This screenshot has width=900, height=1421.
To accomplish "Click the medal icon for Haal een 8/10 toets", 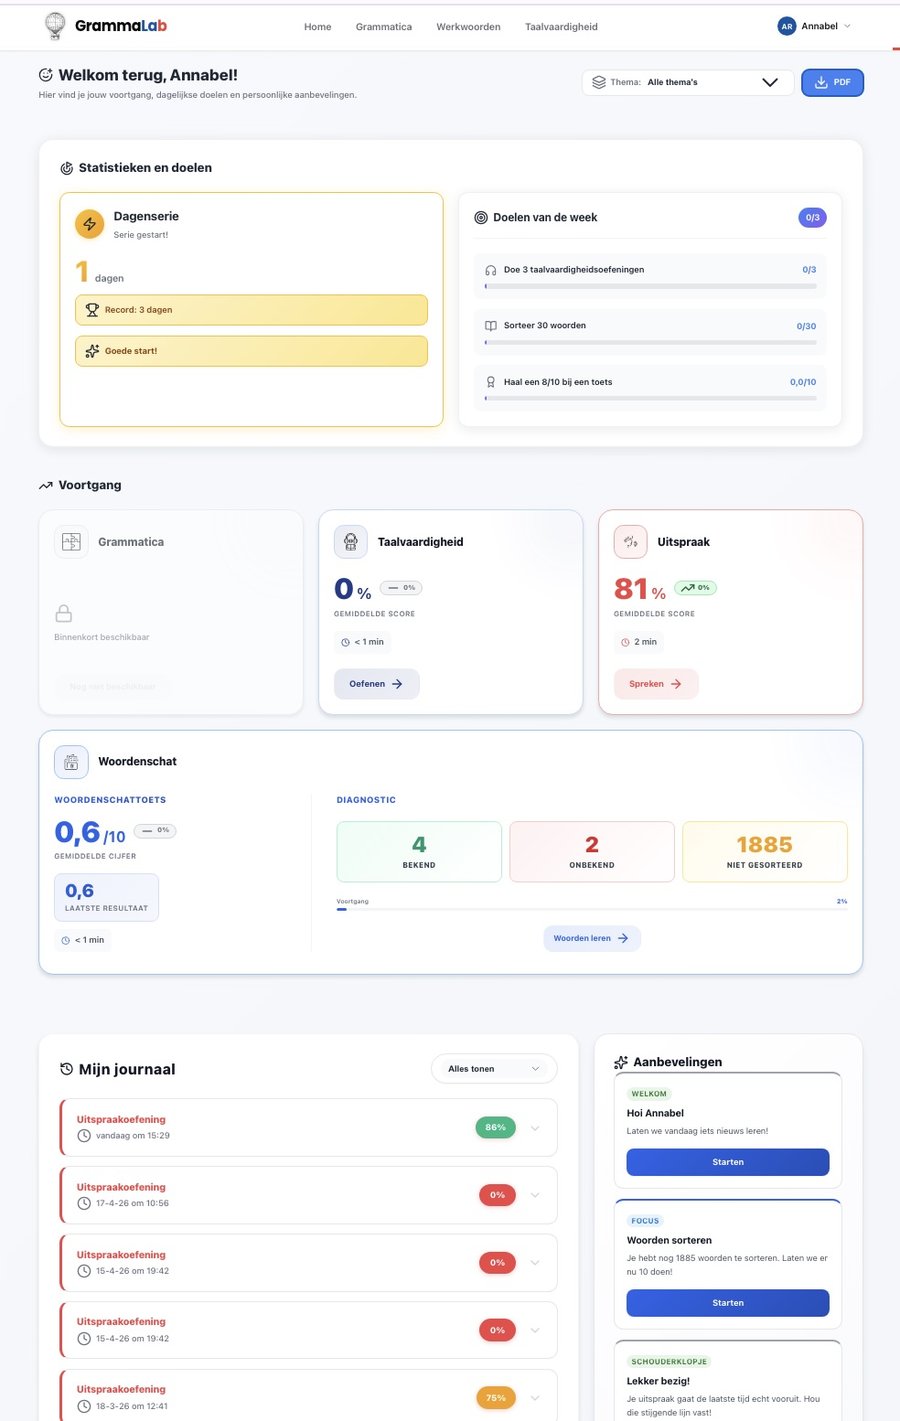I will [x=490, y=381].
